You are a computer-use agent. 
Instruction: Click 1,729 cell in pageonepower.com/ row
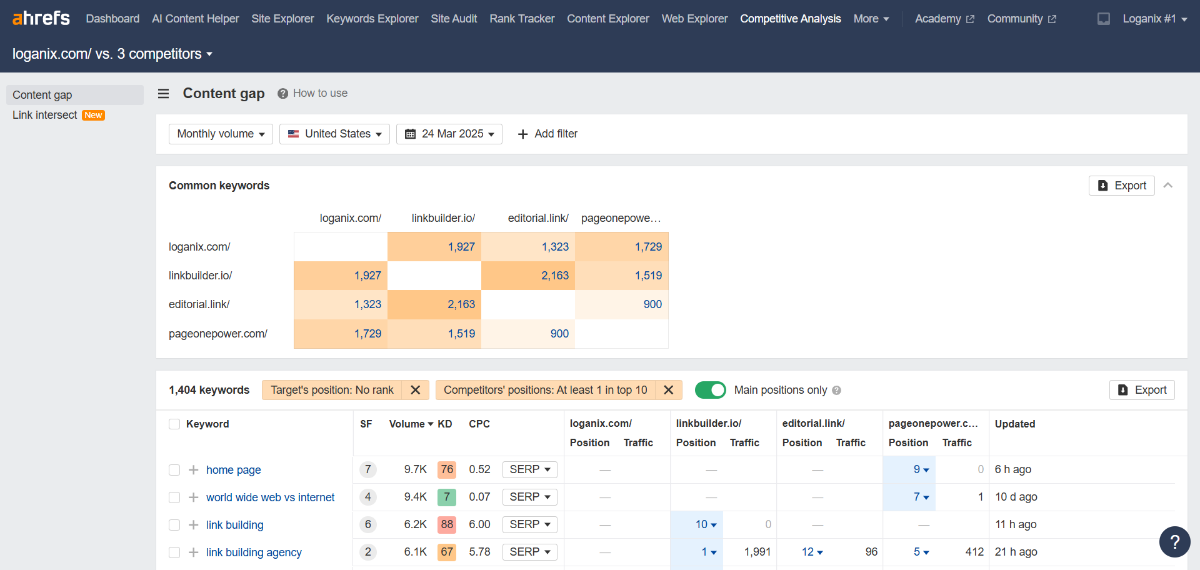point(341,333)
